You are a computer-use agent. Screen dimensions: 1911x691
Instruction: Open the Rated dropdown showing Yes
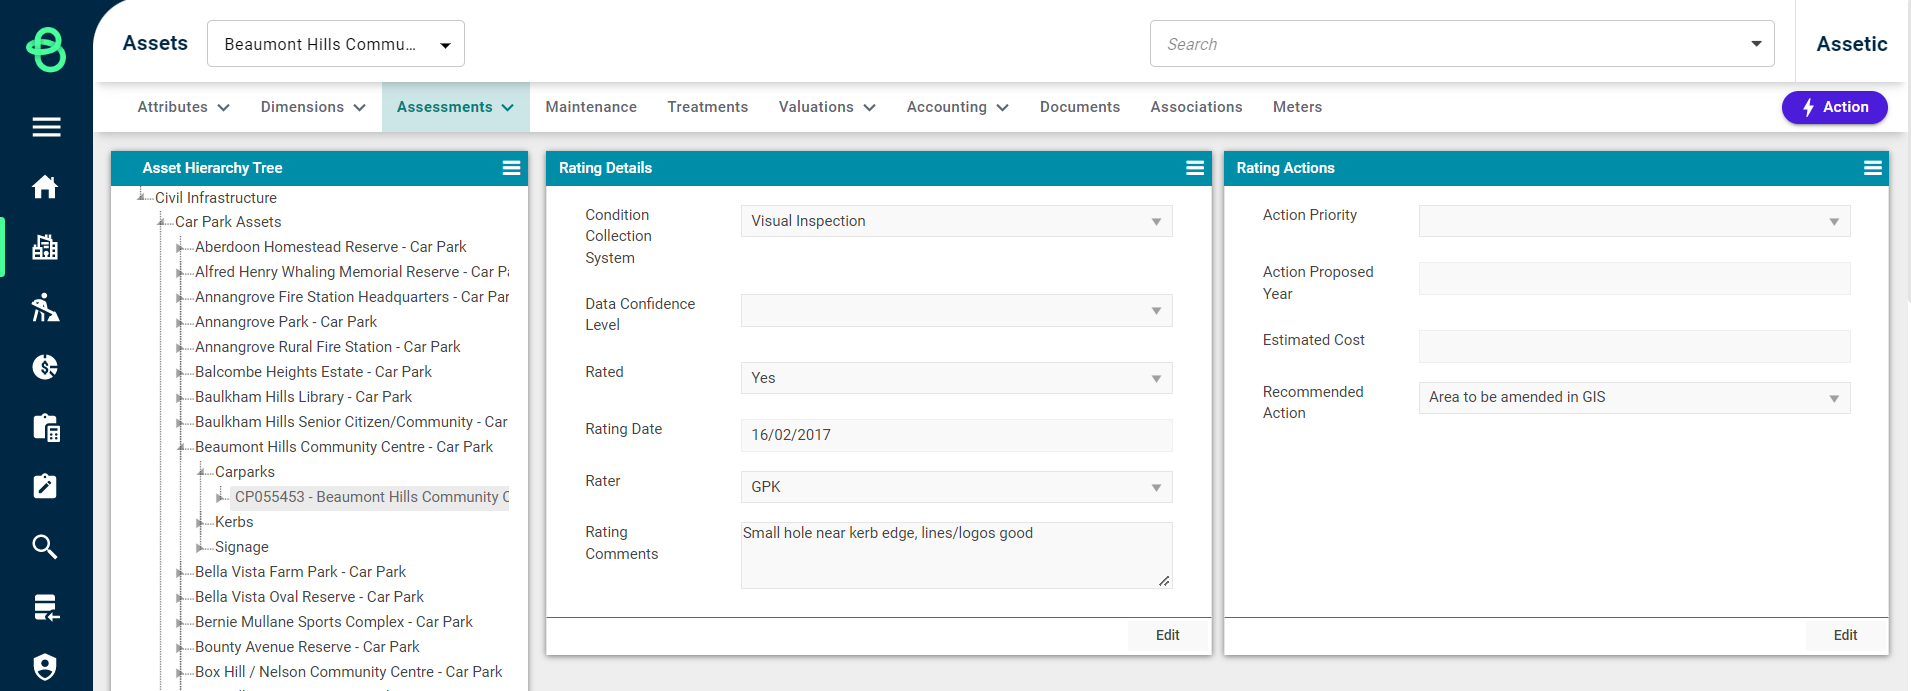[x=956, y=378]
